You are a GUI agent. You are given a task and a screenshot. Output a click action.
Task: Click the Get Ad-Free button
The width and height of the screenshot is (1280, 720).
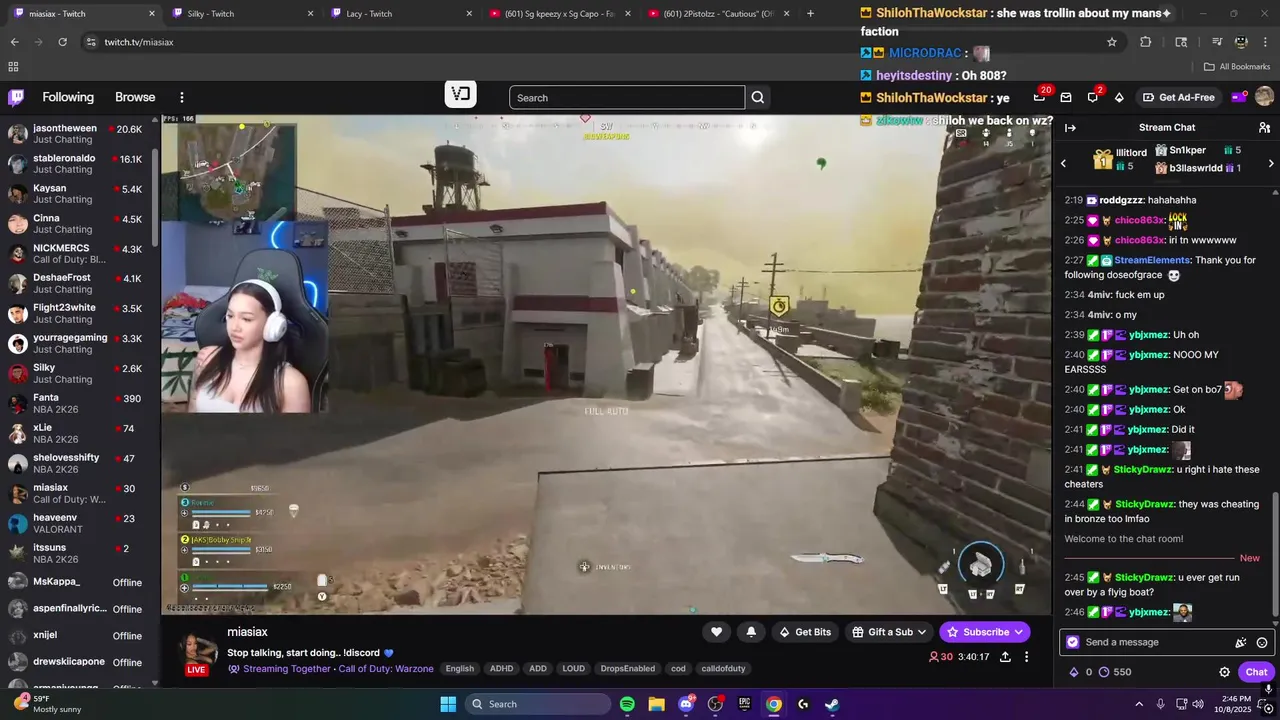coord(1179,97)
